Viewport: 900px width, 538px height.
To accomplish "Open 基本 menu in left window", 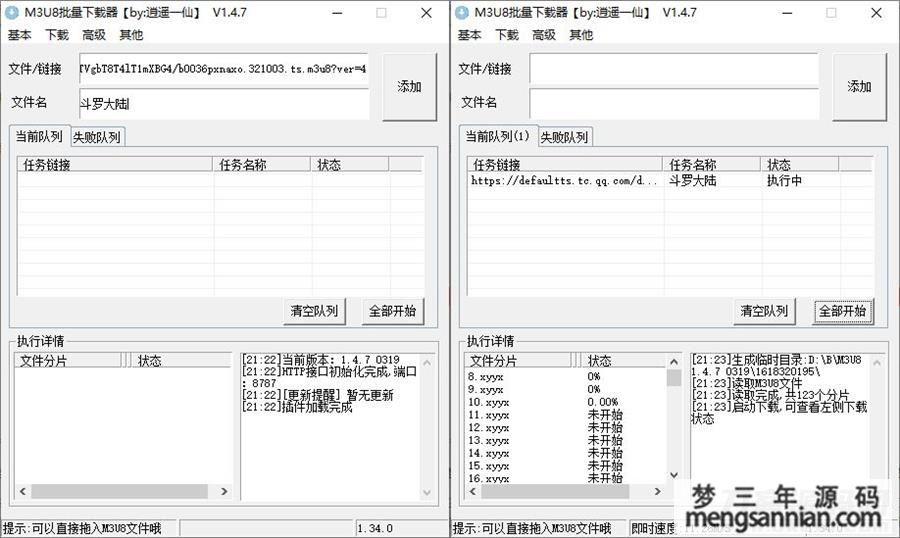I will click(19, 35).
